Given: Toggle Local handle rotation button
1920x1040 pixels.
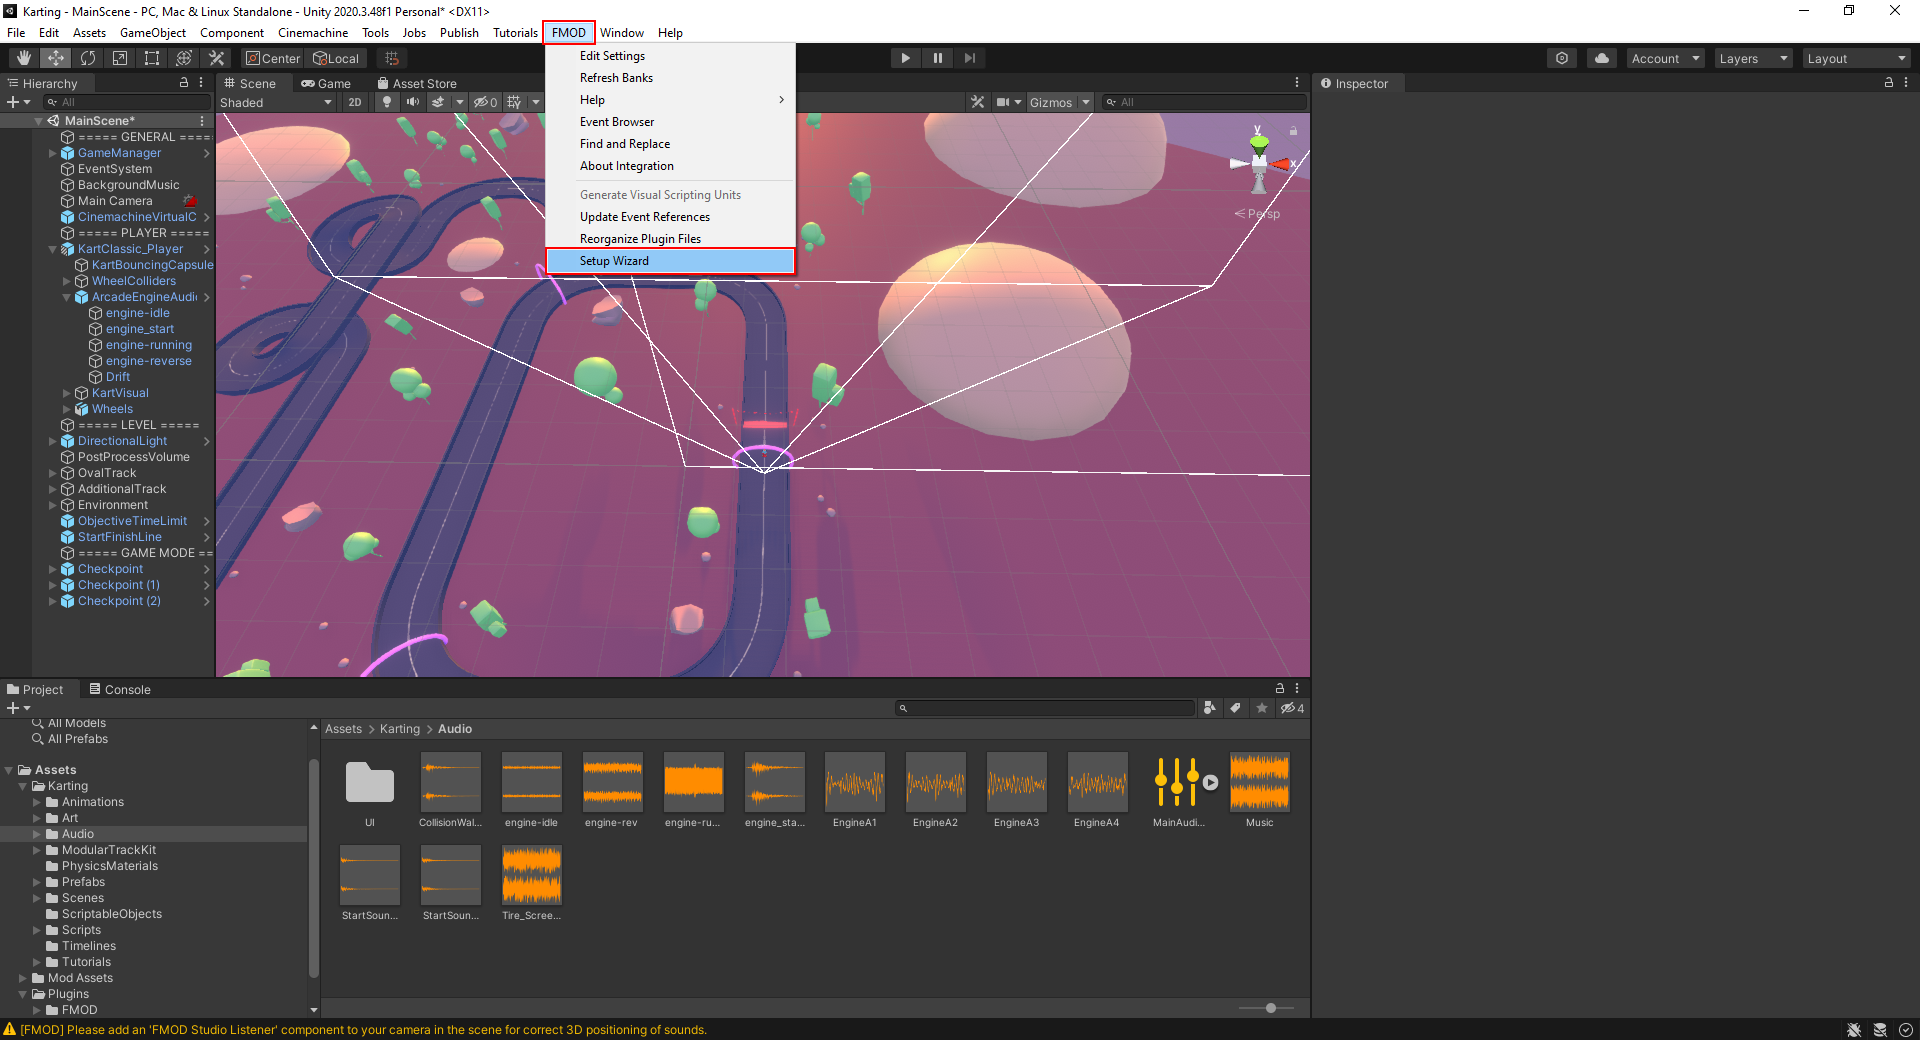Looking at the screenshot, I should pos(335,58).
